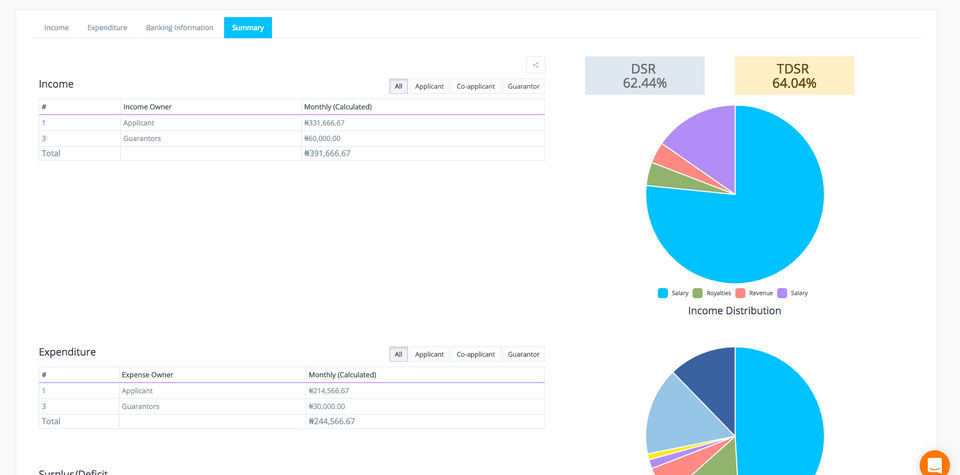Toggle purple Salary legend swatch
The width and height of the screenshot is (960, 475).
point(782,293)
